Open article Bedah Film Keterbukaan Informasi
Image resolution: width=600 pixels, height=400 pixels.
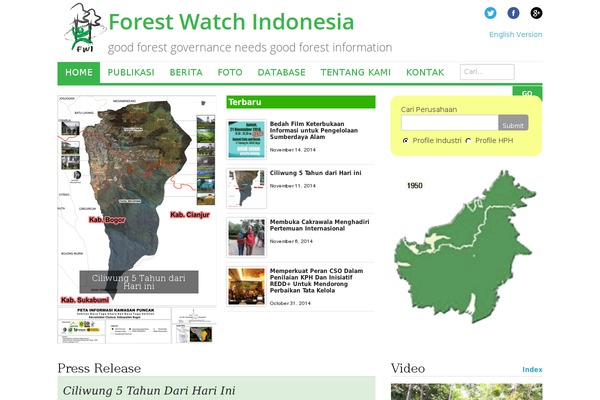click(314, 130)
